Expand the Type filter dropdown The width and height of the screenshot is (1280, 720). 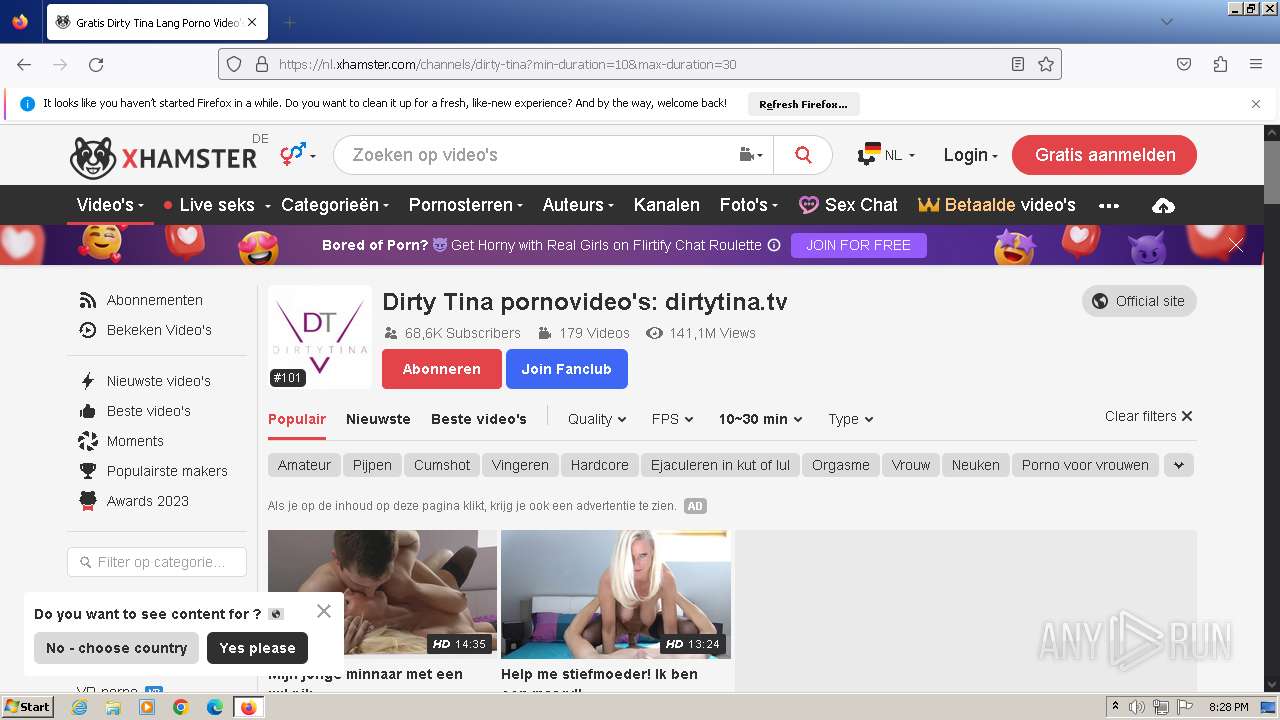(x=851, y=419)
